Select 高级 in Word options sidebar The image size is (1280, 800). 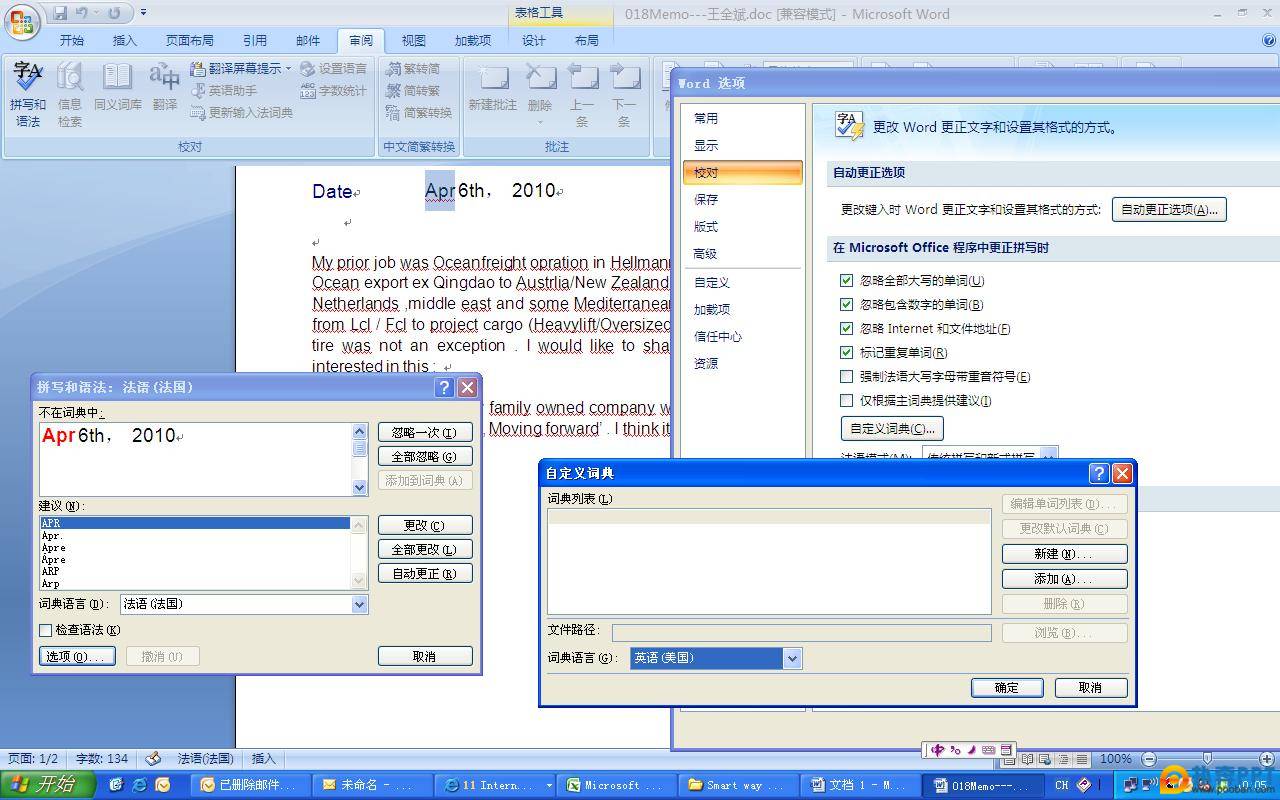pyautogui.click(x=742, y=253)
